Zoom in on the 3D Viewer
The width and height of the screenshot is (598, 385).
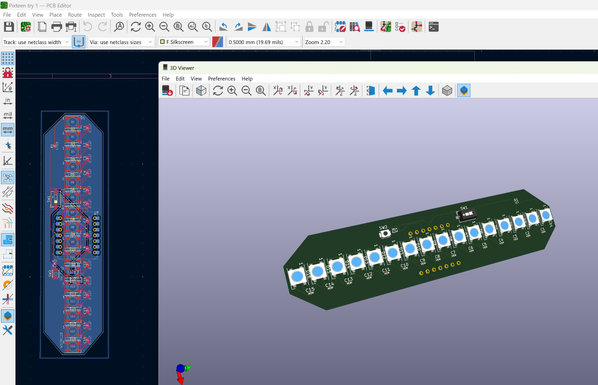(x=232, y=91)
